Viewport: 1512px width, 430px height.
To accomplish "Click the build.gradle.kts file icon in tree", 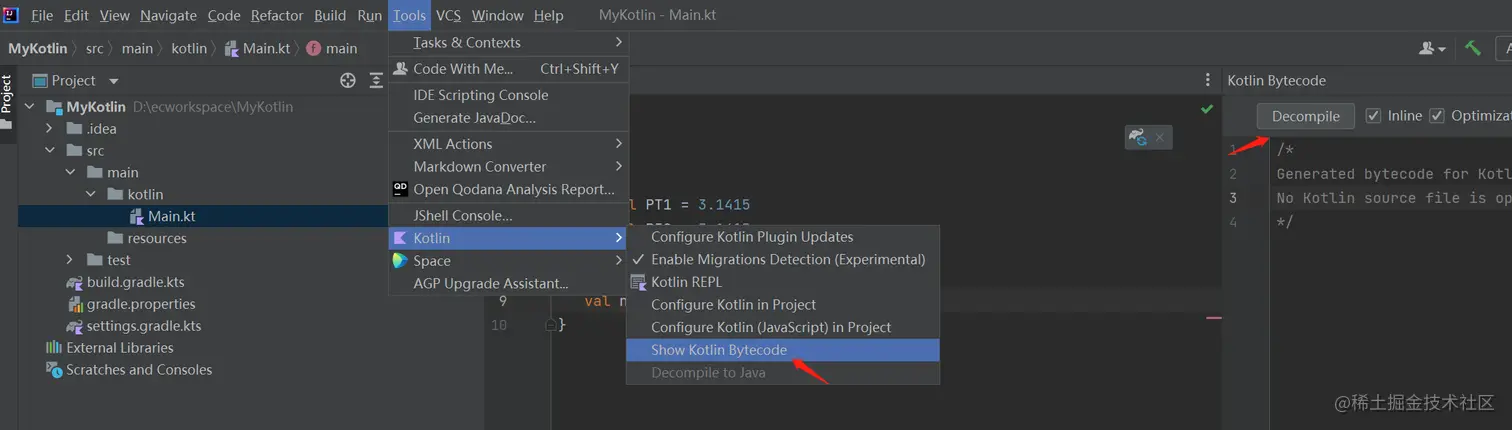I will click(75, 282).
